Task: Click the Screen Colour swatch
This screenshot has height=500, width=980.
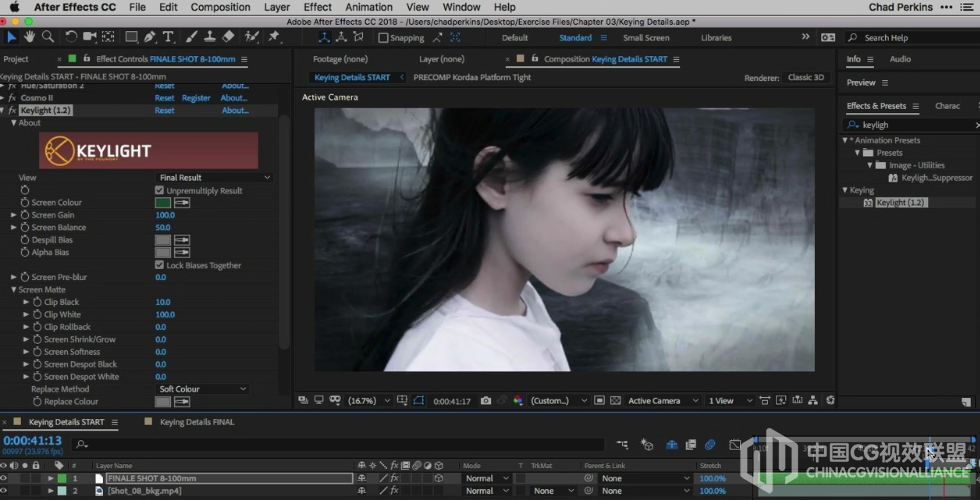Action: pyautogui.click(x=162, y=202)
